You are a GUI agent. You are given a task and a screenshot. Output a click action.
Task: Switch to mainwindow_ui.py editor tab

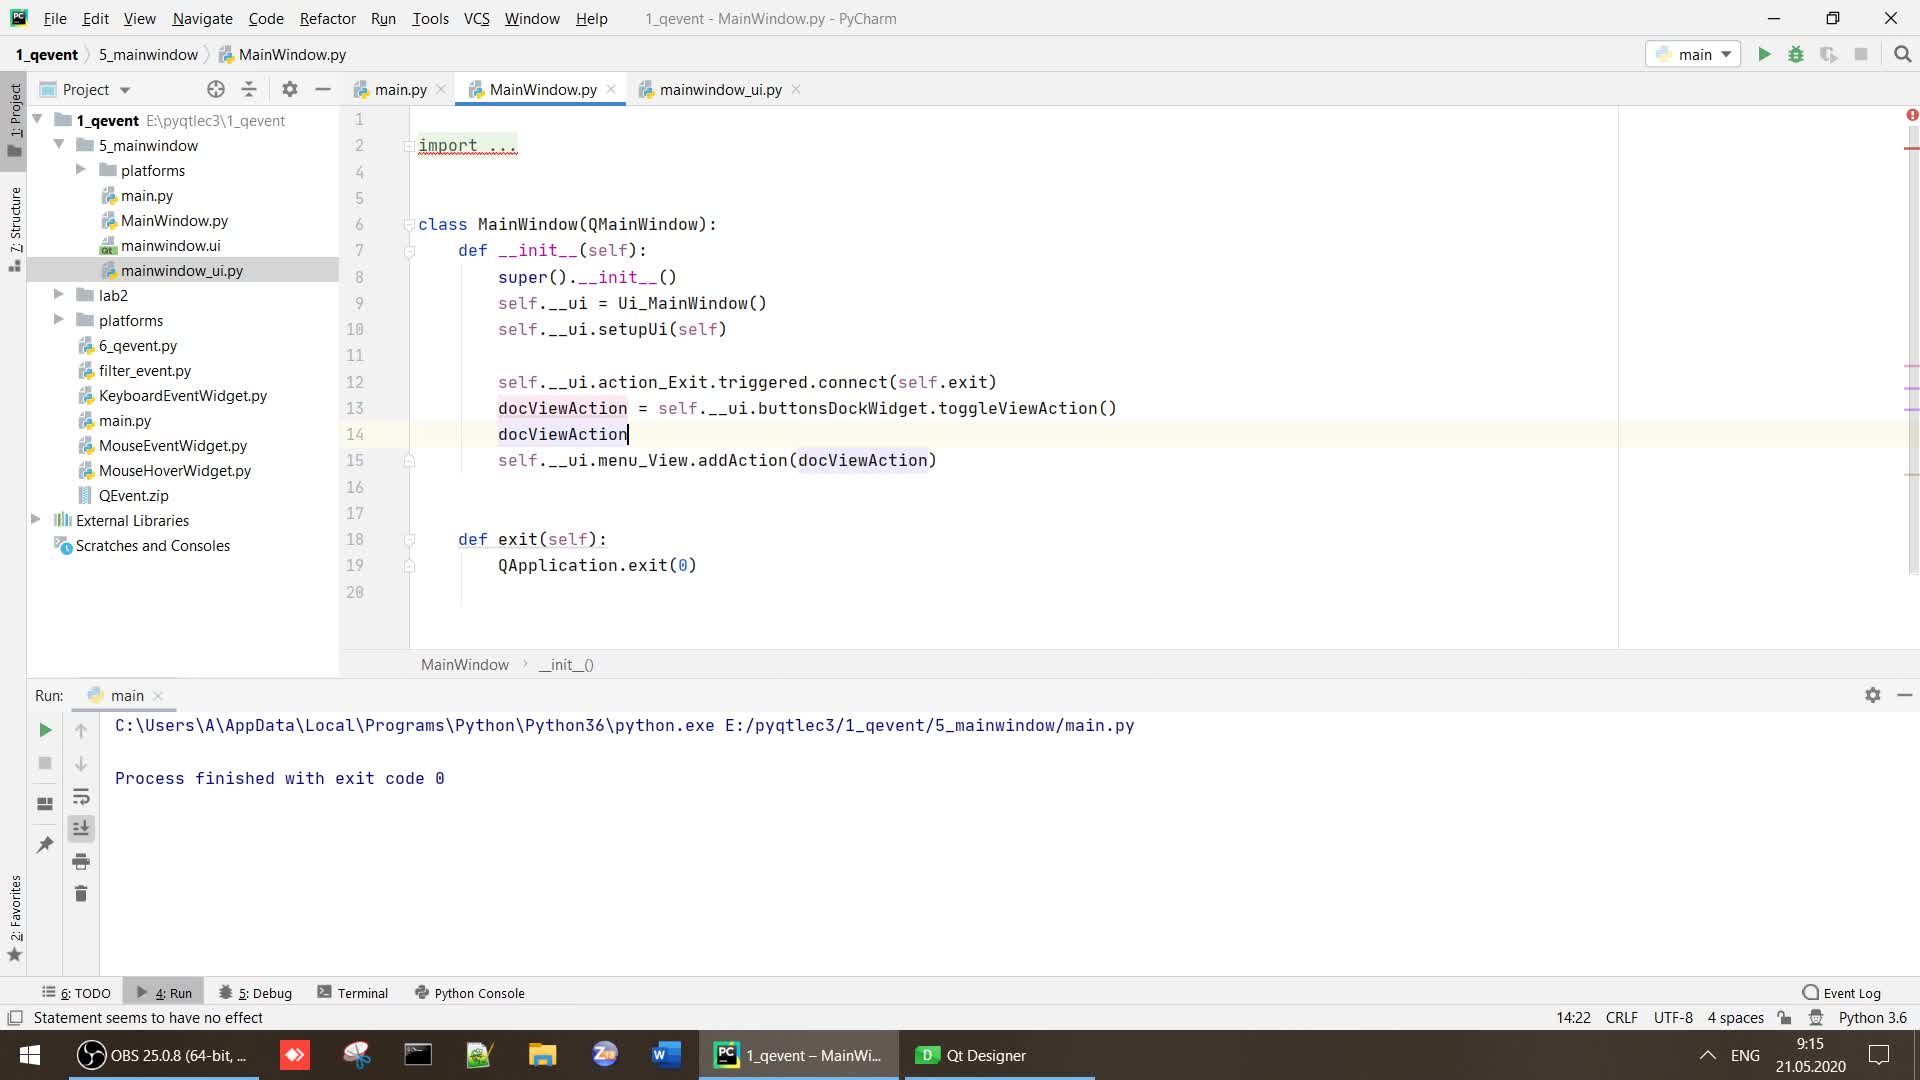(720, 89)
